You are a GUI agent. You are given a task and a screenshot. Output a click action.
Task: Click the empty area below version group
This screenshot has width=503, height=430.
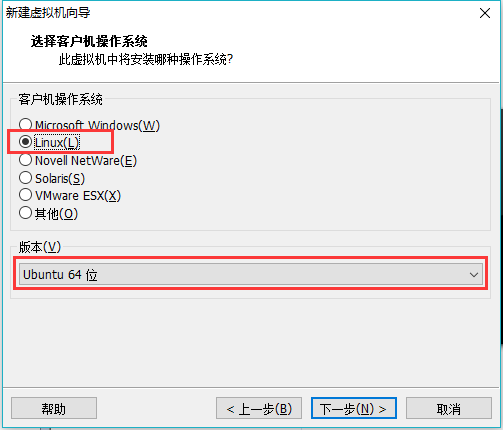coord(251,343)
